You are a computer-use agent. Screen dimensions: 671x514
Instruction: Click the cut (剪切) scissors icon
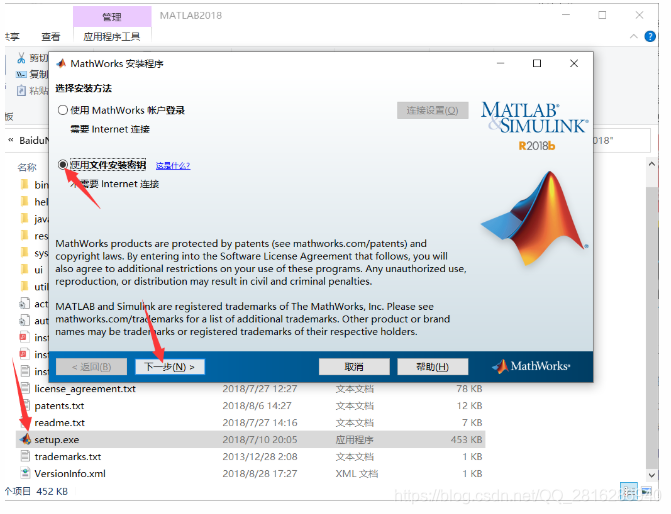pyautogui.click(x=21, y=58)
